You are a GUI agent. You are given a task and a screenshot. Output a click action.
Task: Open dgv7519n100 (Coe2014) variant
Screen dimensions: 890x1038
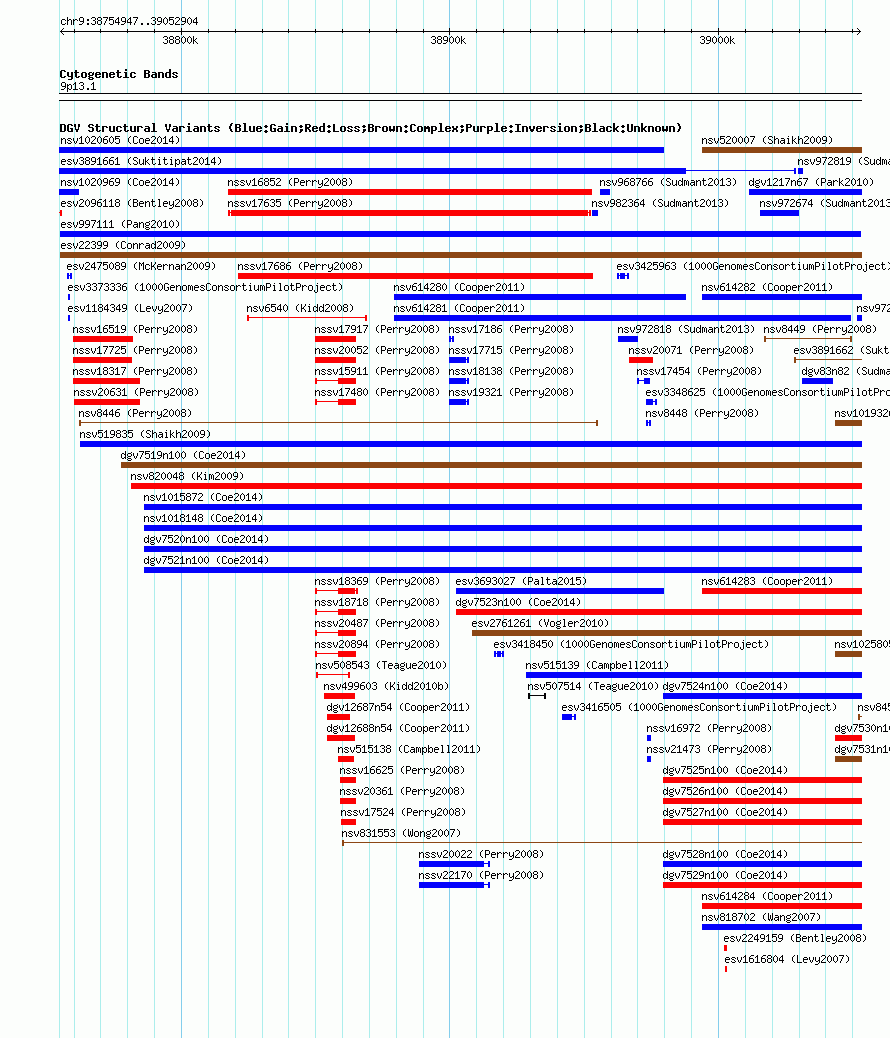[x=183, y=456]
